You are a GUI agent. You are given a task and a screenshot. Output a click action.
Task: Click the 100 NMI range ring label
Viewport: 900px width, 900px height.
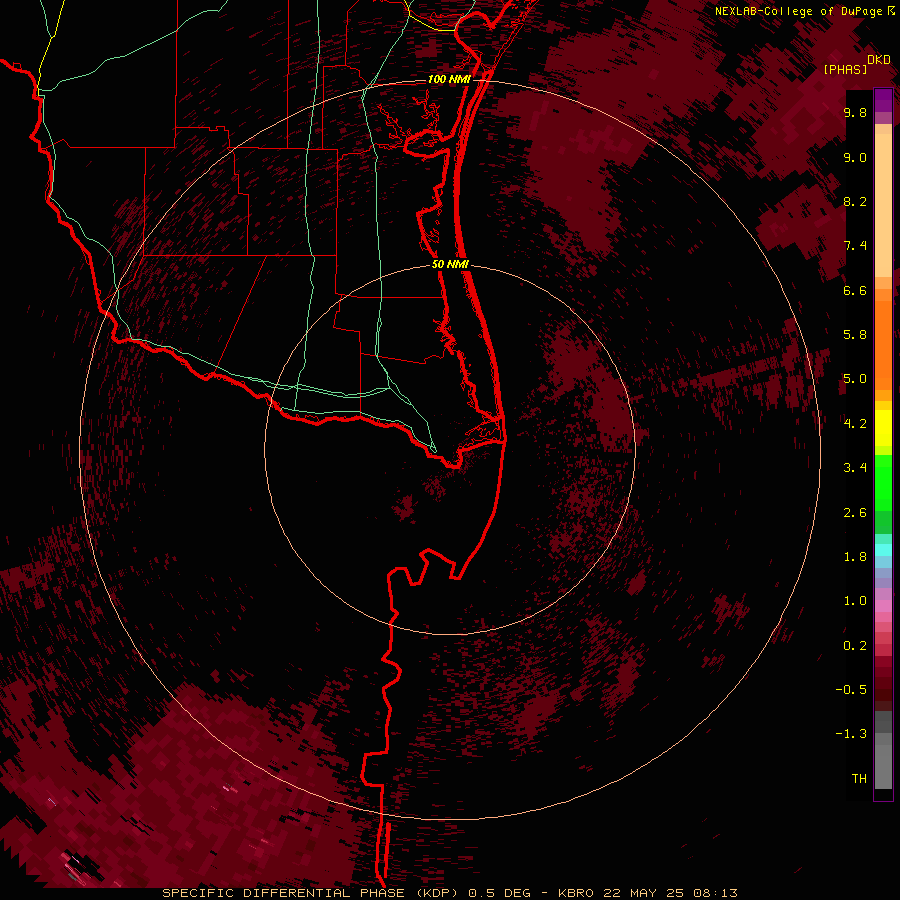pyautogui.click(x=449, y=79)
